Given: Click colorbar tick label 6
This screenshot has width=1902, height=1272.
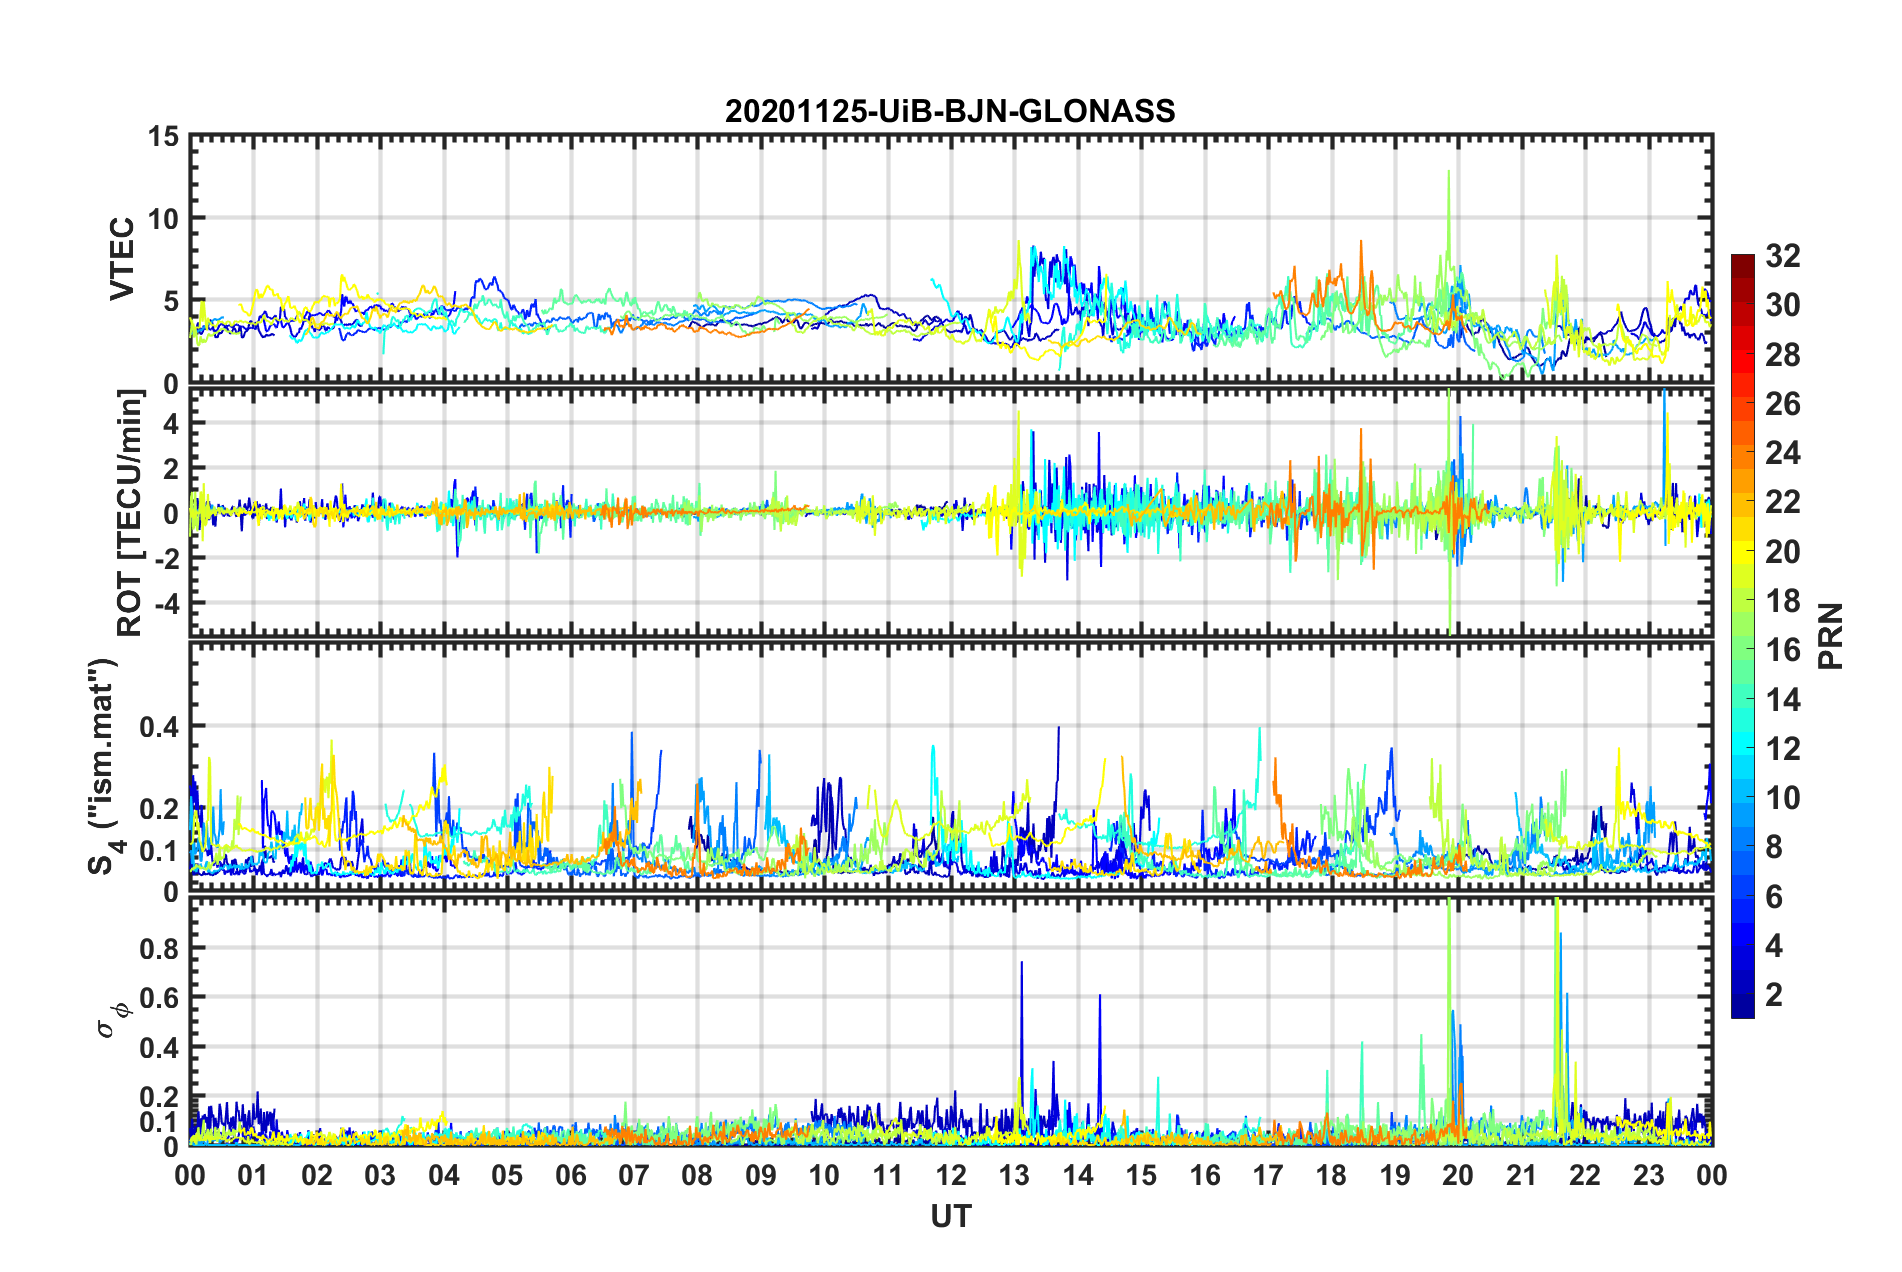Looking at the screenshot, I should 1774,897.
